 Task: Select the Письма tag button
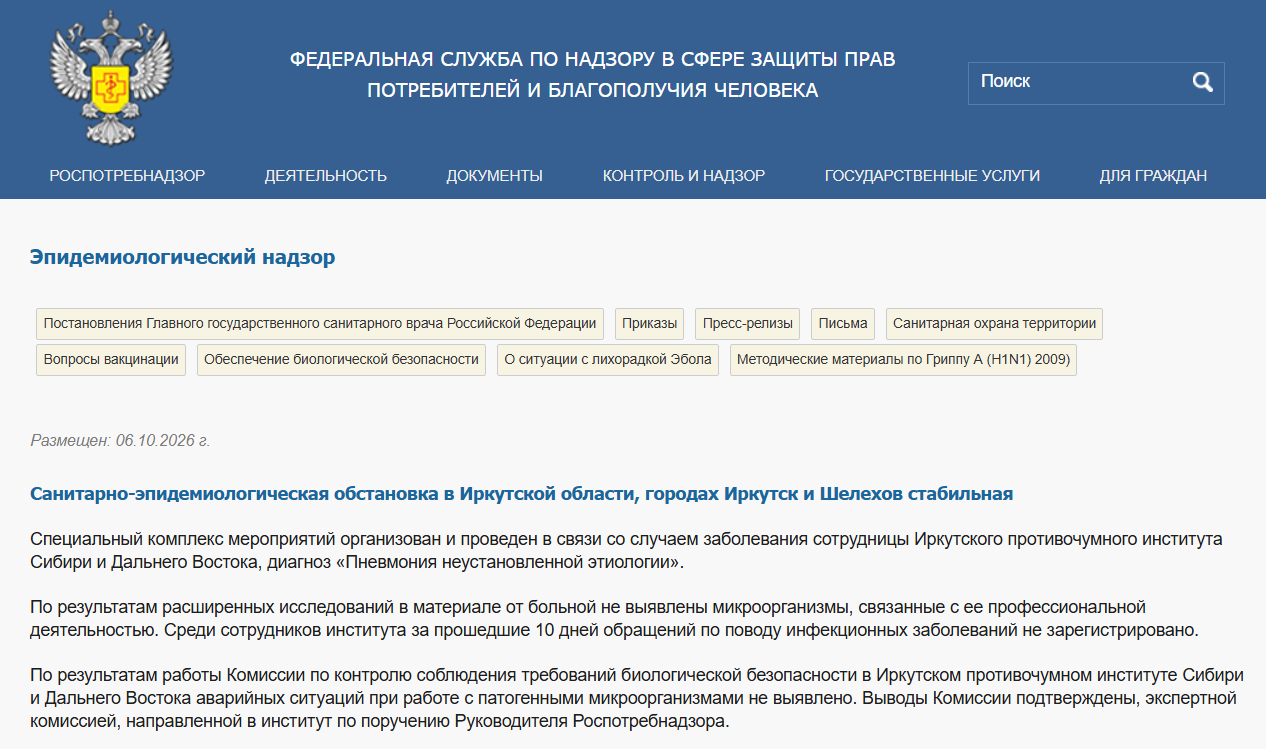pos(843,324)
